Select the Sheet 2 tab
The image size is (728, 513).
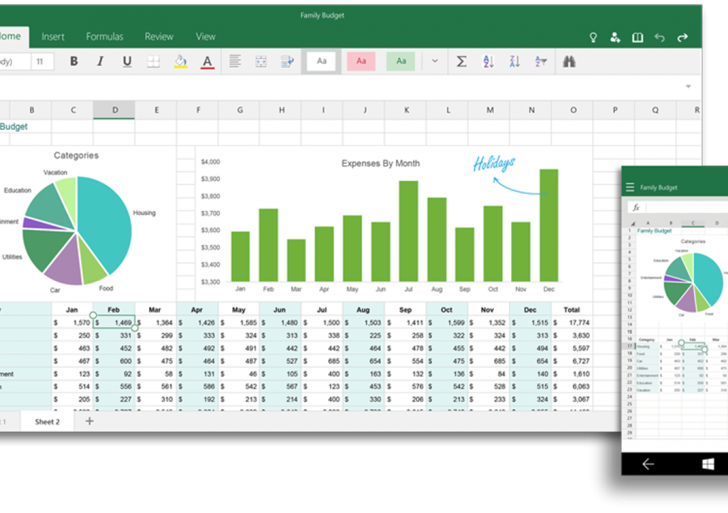[x=47, y=421]
